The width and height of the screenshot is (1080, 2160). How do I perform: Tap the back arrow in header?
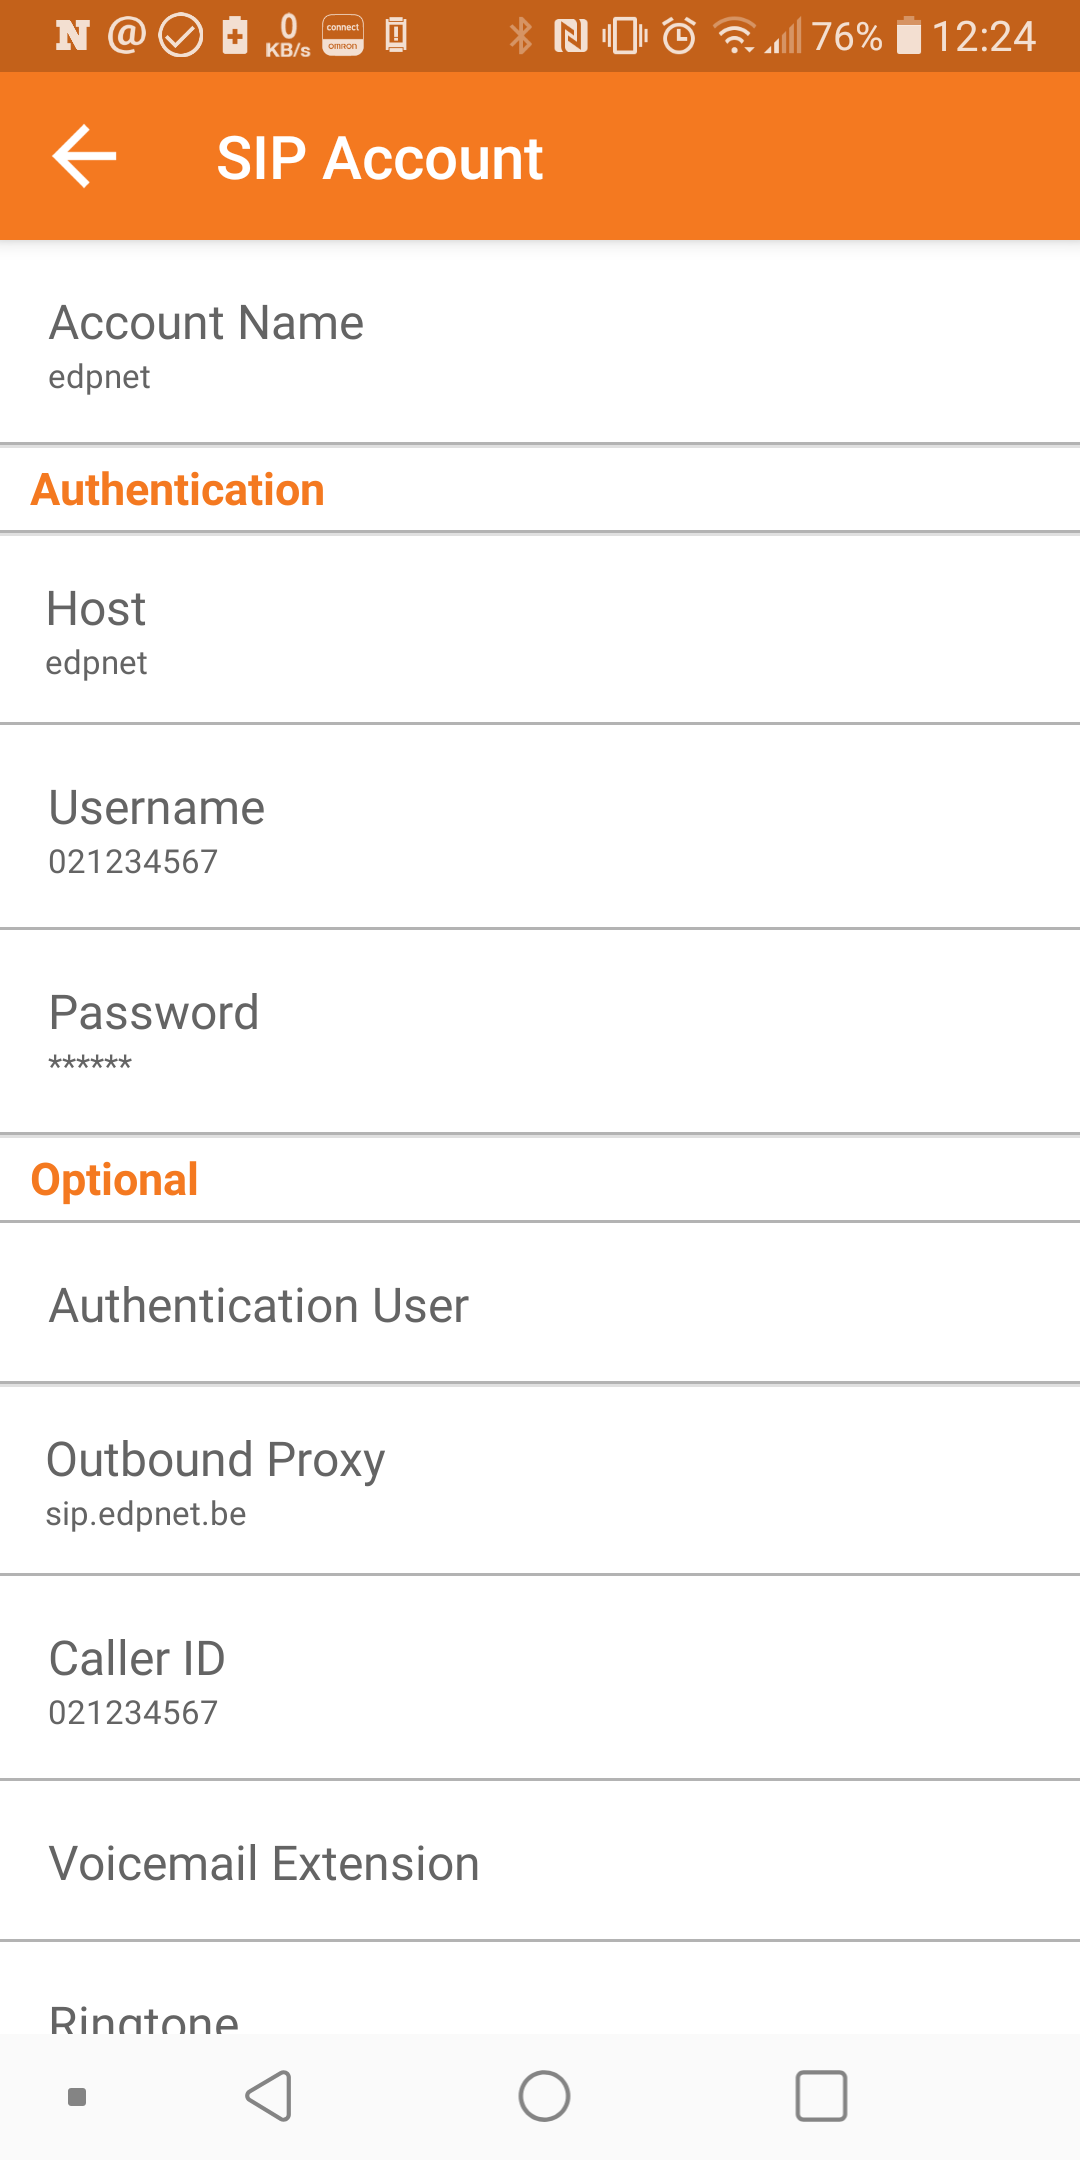pos(84,157)
